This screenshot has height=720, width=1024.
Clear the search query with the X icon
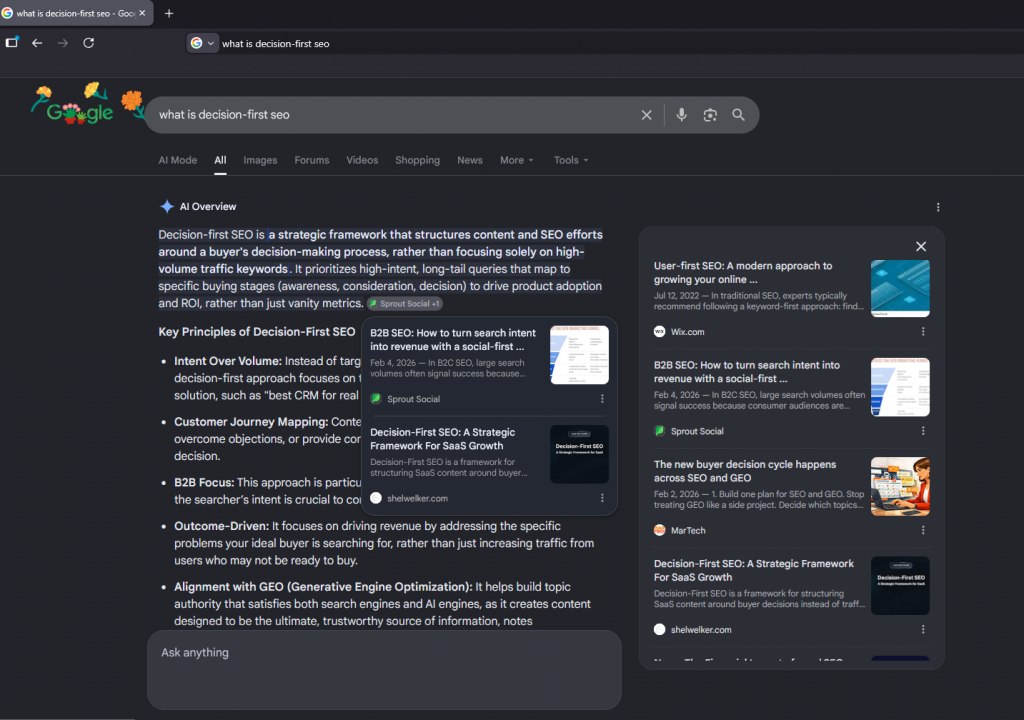pyautogui.click(x=647, y=115)
